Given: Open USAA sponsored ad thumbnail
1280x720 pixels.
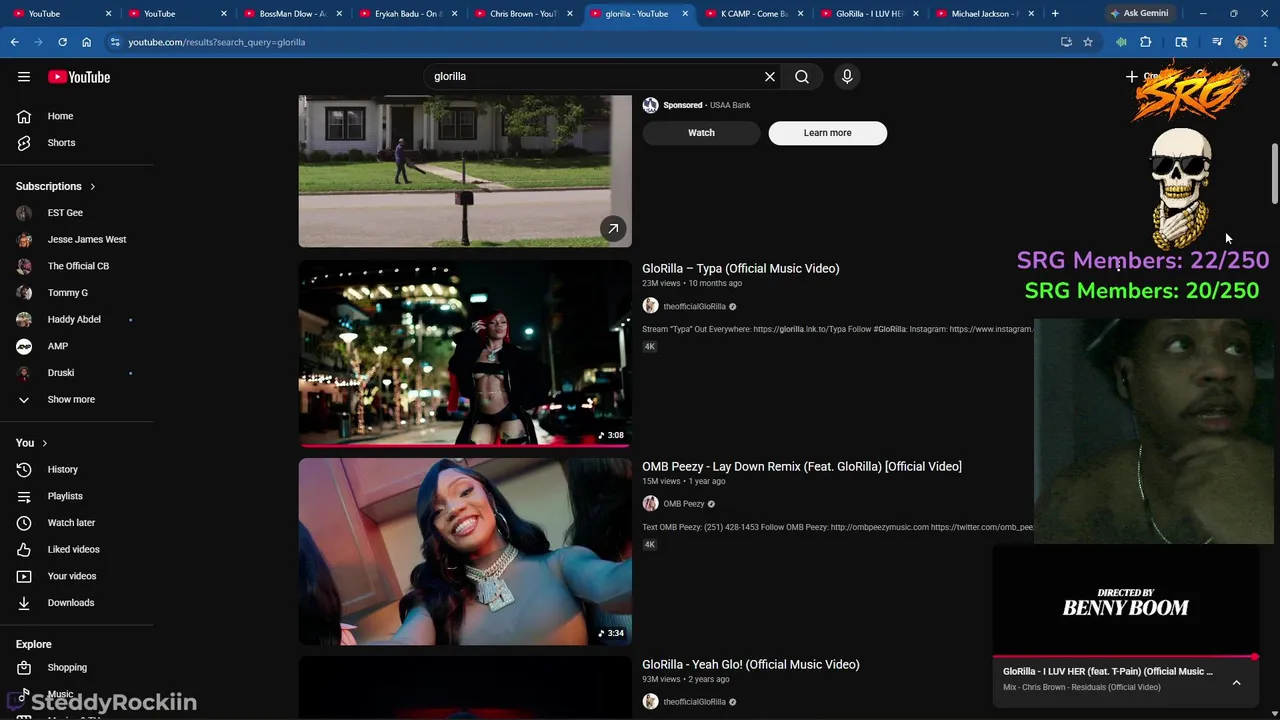Looking at the screenshot, I should pos(465,171).
